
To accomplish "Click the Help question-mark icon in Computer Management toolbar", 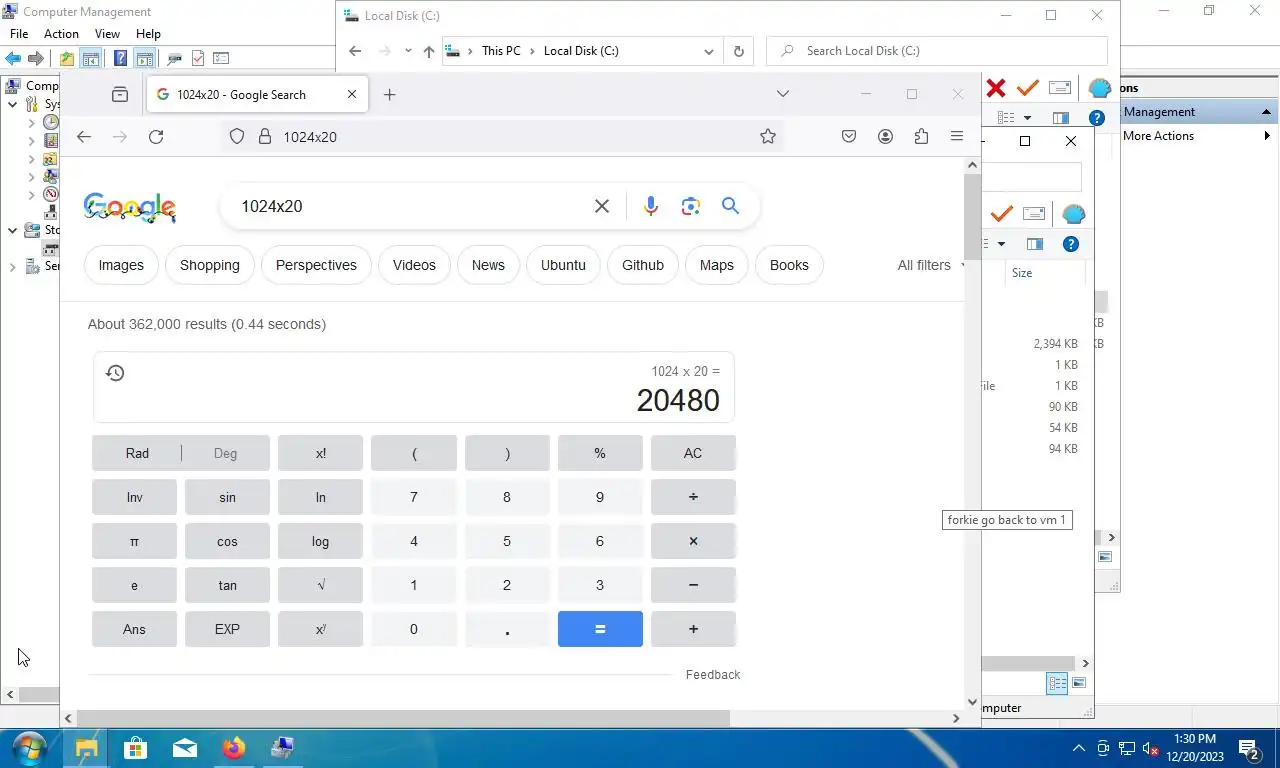I will [120, 59].
